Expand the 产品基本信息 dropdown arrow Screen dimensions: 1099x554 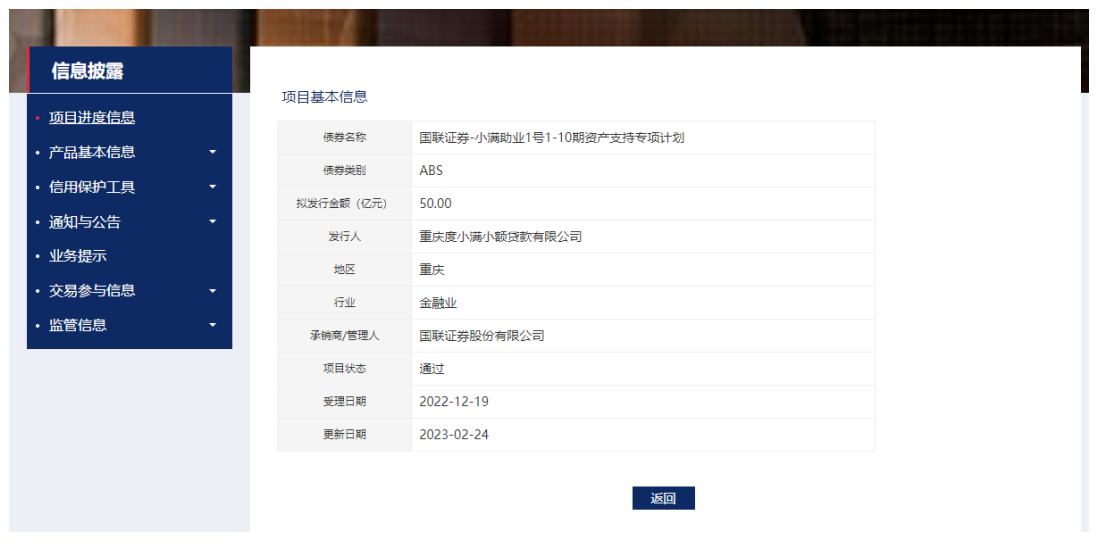click(x=212, y=152)
